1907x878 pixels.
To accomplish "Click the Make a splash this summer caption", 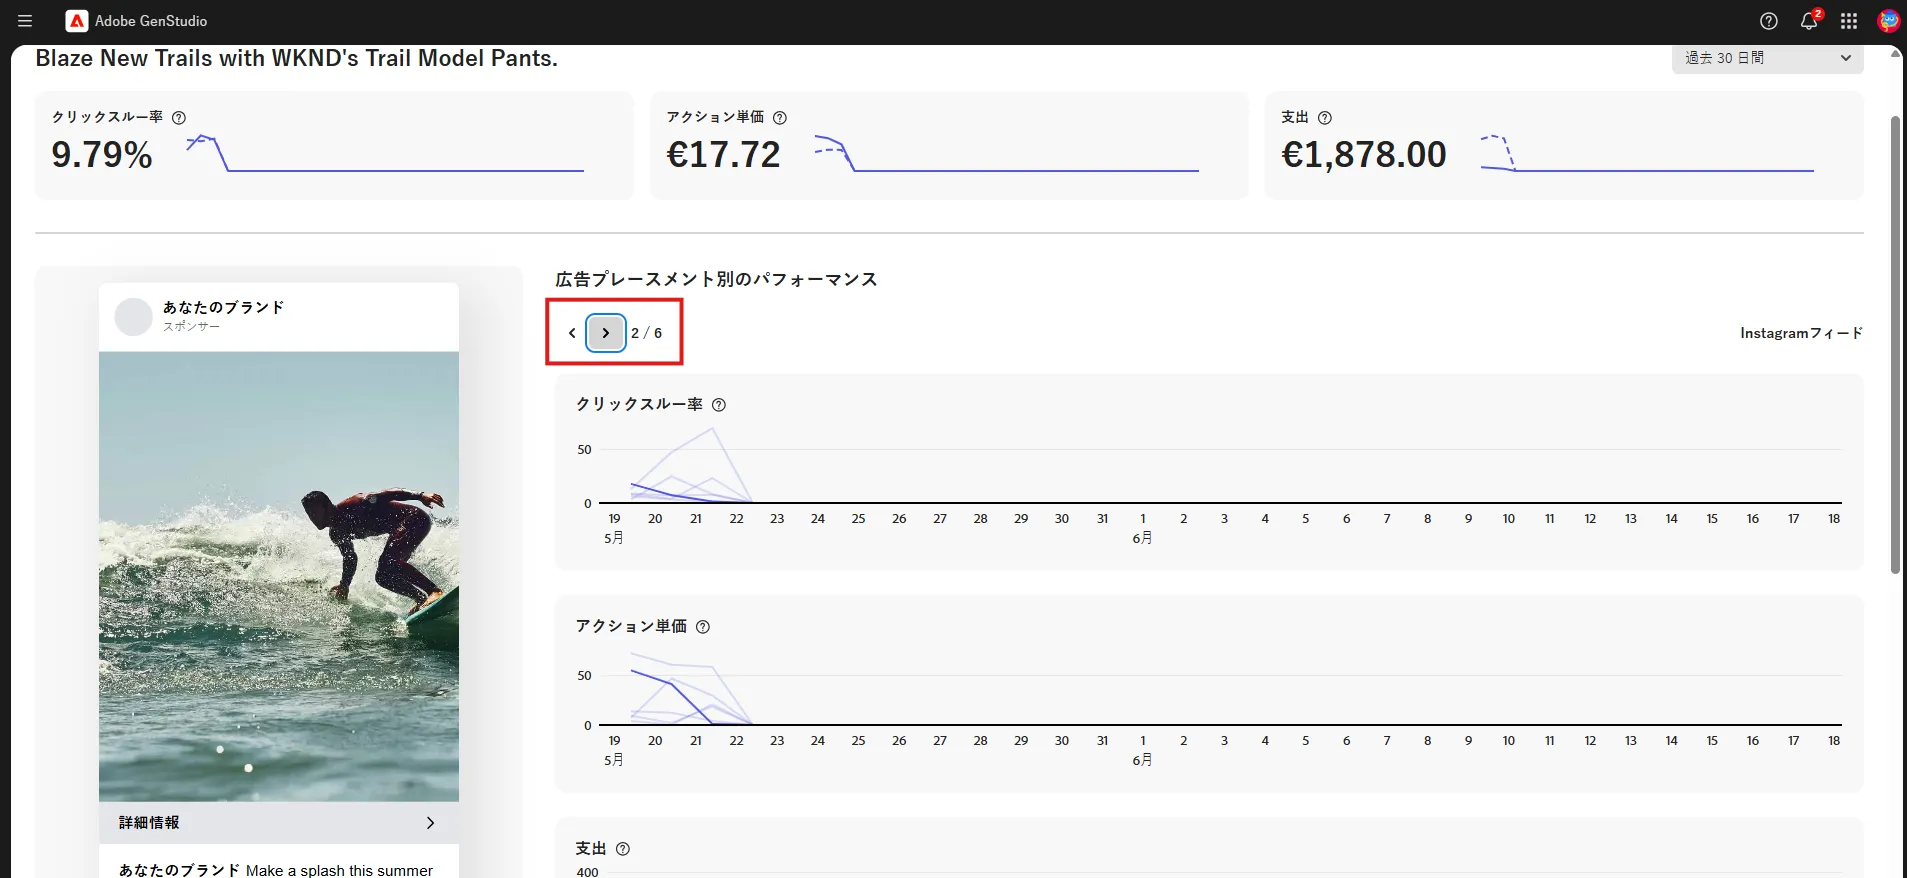I will (x=340, y=870).
